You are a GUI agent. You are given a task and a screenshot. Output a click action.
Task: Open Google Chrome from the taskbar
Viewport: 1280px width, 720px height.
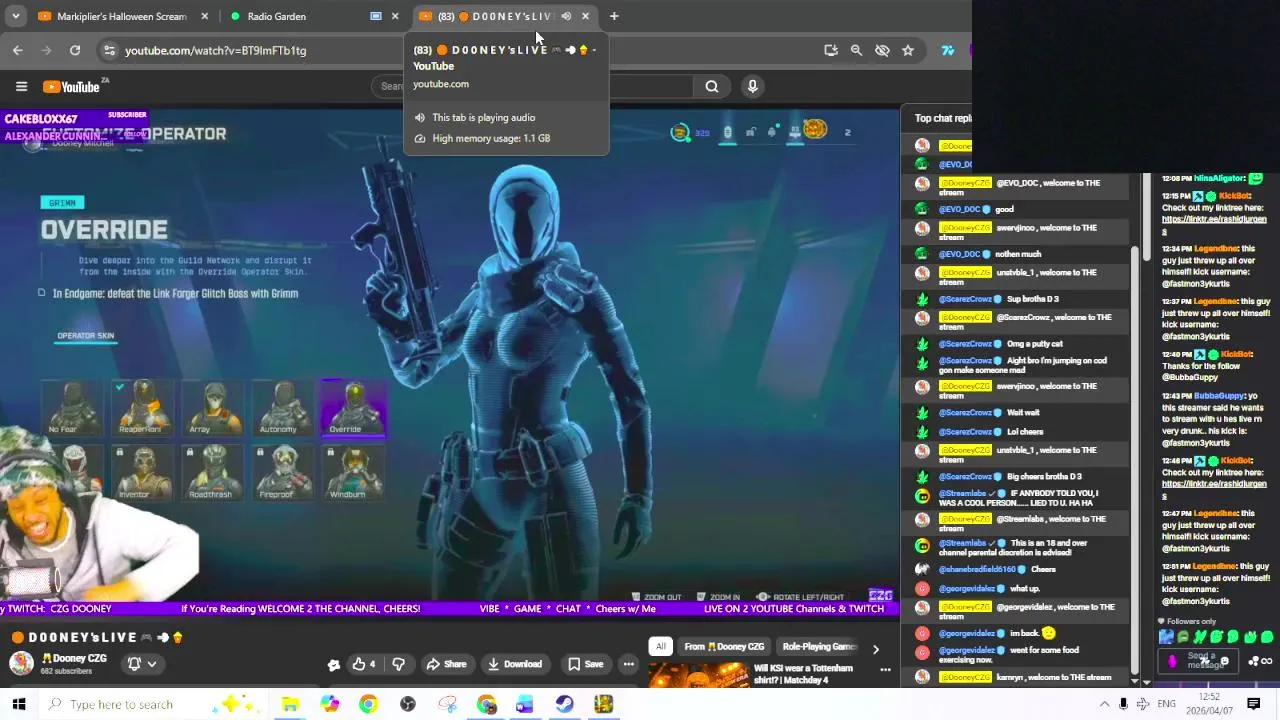[369, 704]
